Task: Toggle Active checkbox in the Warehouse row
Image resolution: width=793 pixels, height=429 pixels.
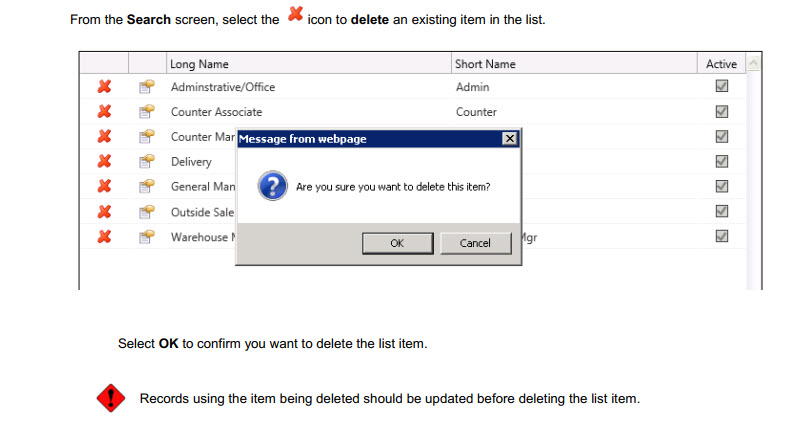Action: [x=721, y=237]
